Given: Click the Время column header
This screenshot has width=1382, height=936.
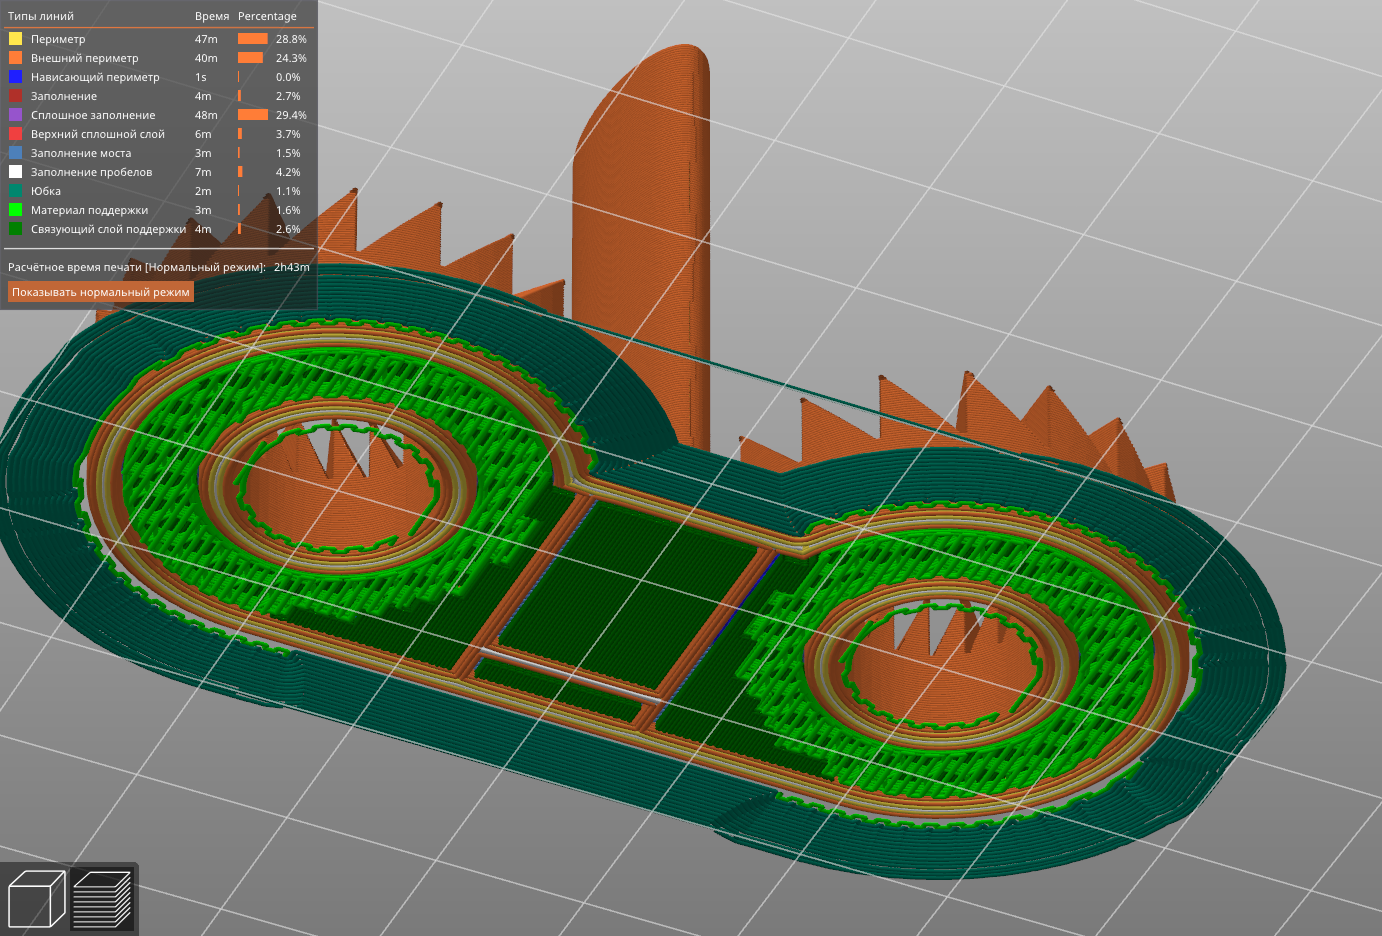Looking at the screenshot, I should click(212, 16).
